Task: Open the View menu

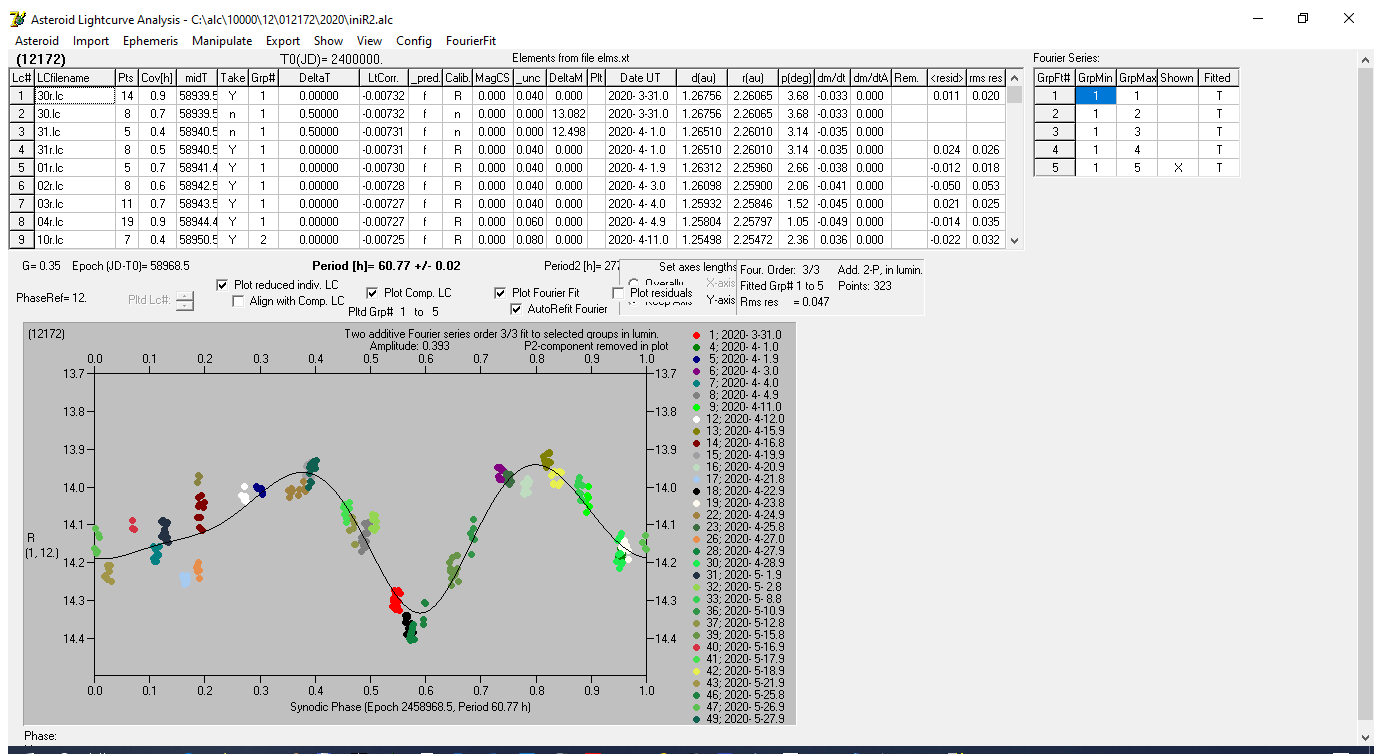Action: coord(370,41)
